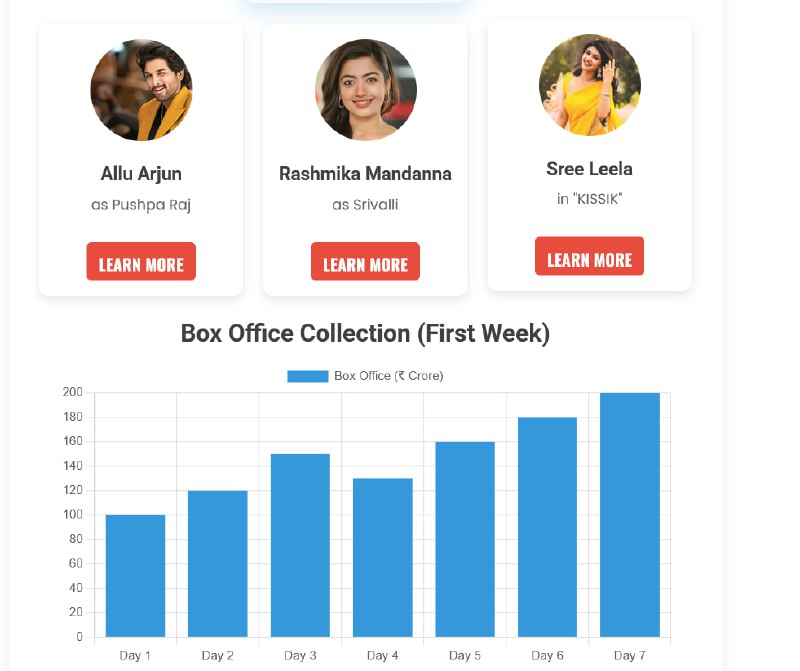Select the Day 6 bar in chart
Viewport: 800px width, 671px height.
tap(547, 527)
